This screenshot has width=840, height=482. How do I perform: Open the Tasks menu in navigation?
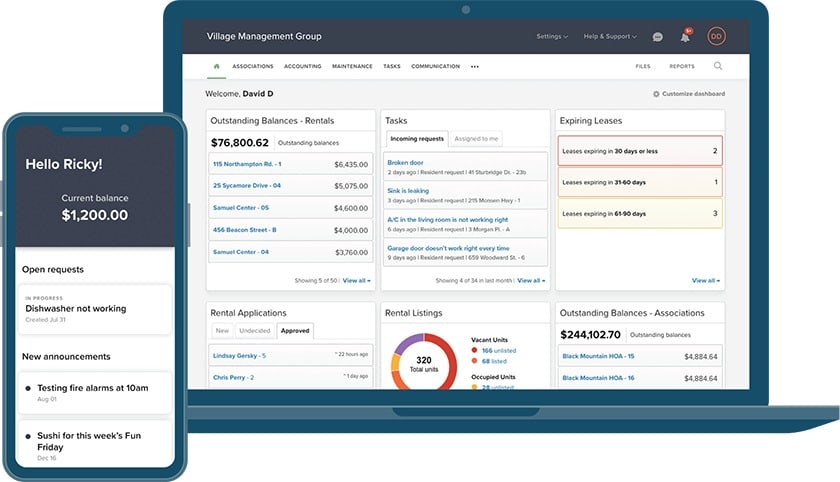(392, 66)
